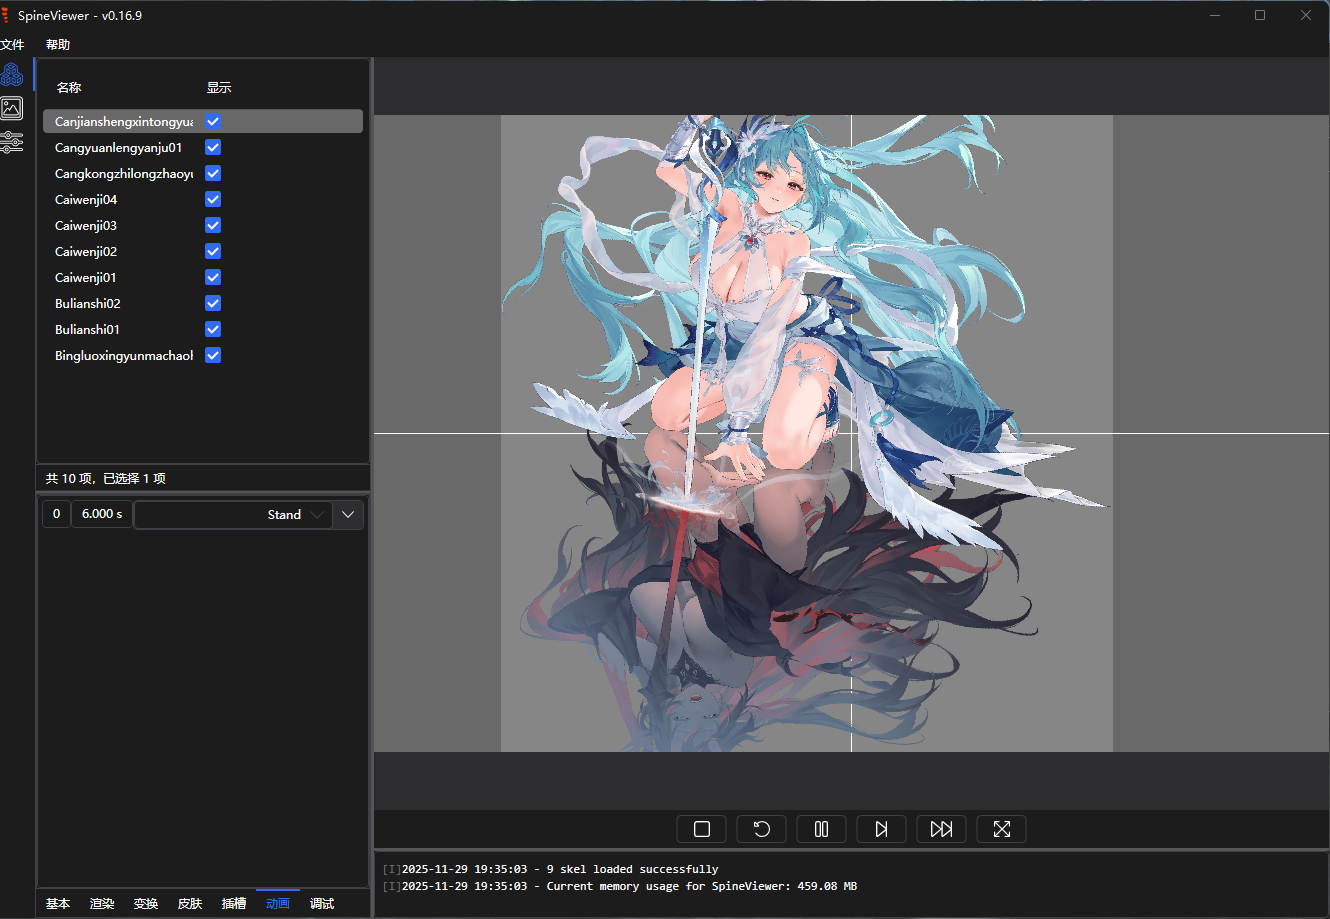Stop playback with the square button
This screenshot has height=919, width=1330.
tap(702, 829)
